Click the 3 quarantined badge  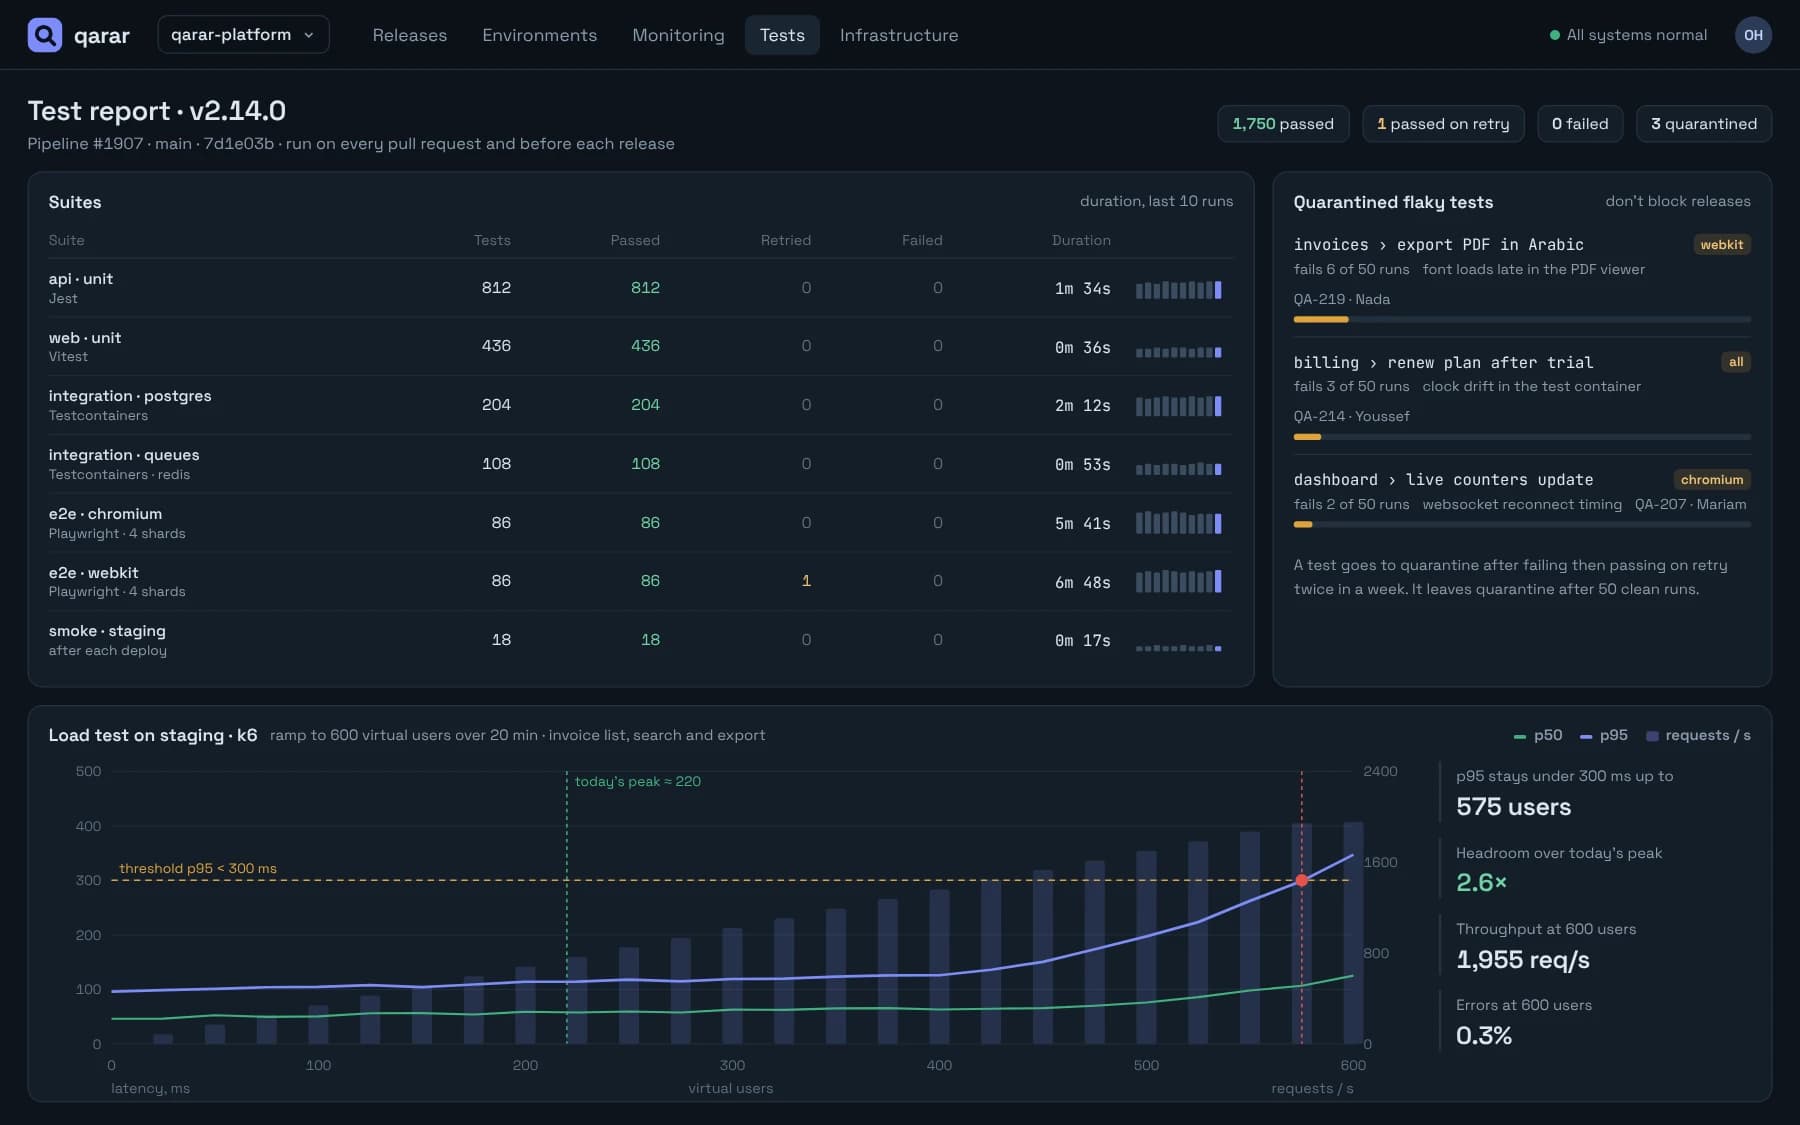1704,124
